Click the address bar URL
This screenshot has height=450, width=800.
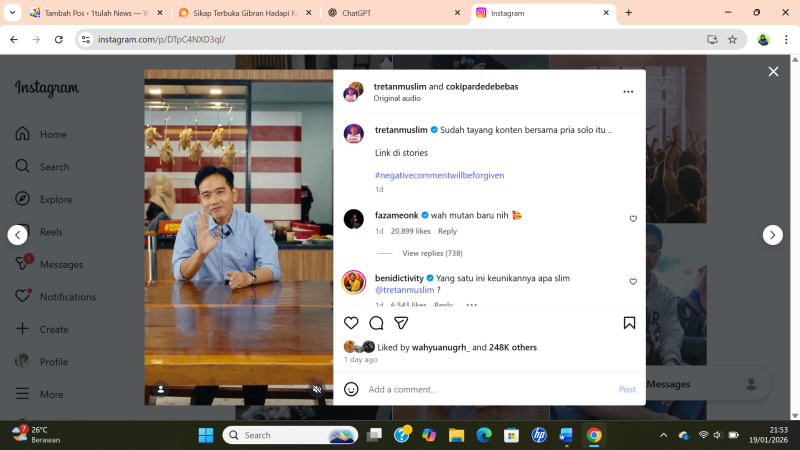click(x=162, y=39)
